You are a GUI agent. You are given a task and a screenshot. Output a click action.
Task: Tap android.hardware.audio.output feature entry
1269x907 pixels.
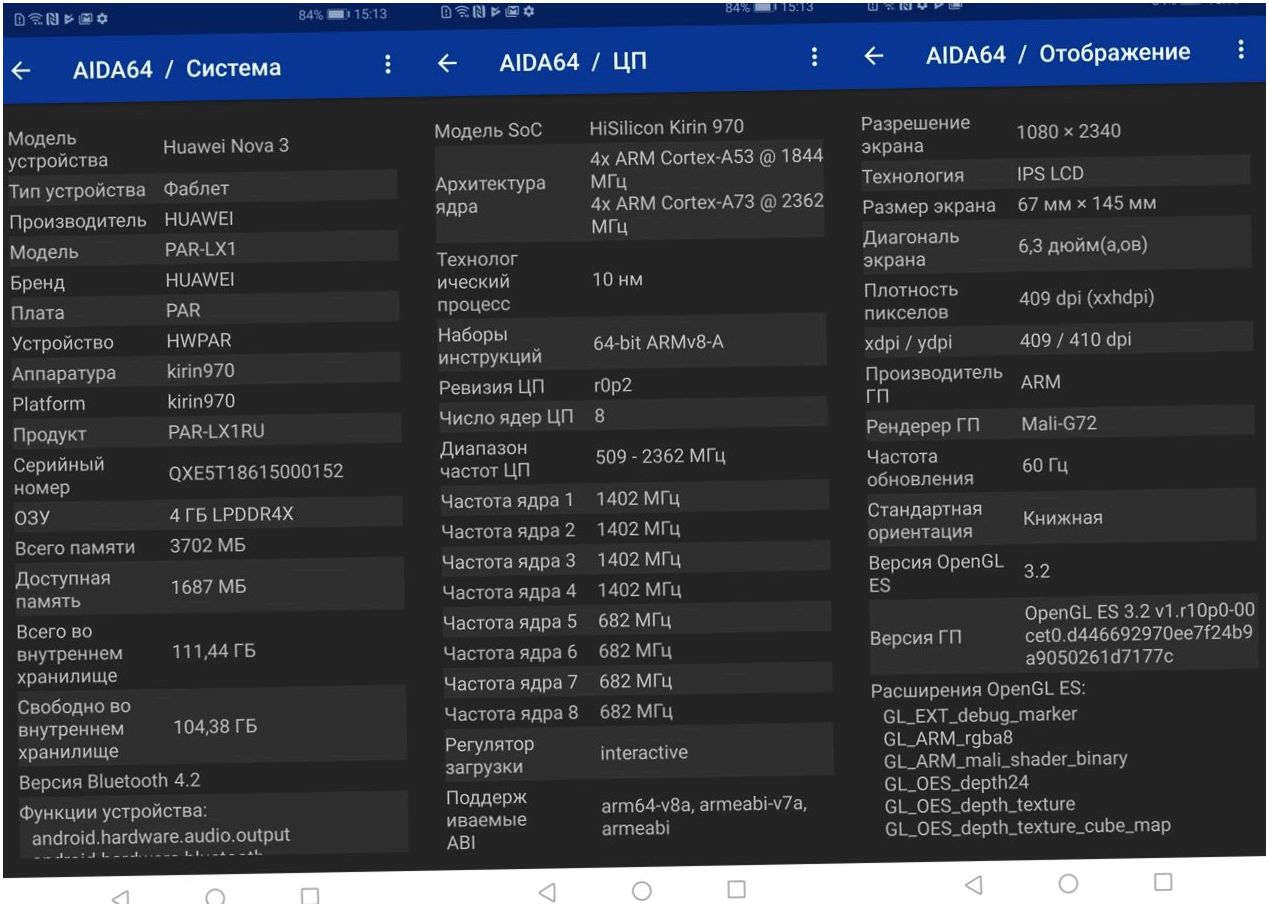click(x=161, y=834)
